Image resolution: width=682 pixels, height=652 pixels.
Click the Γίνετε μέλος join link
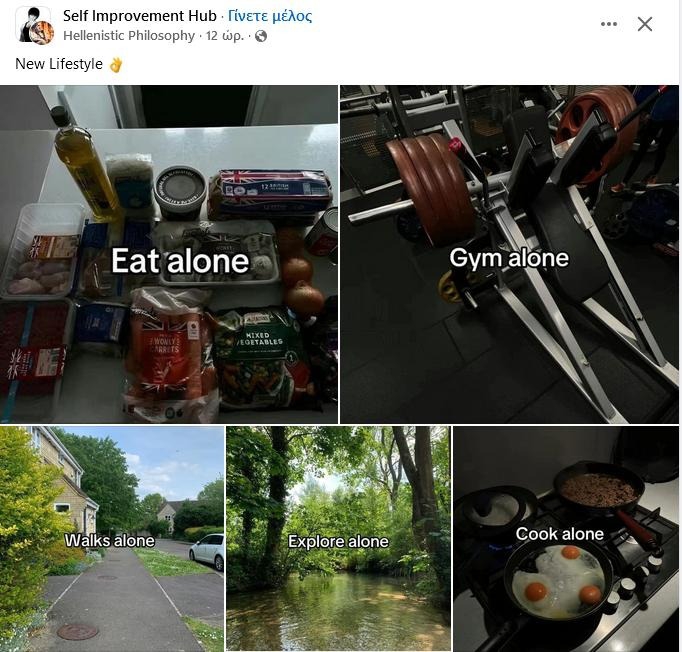(x=270, y=16)
